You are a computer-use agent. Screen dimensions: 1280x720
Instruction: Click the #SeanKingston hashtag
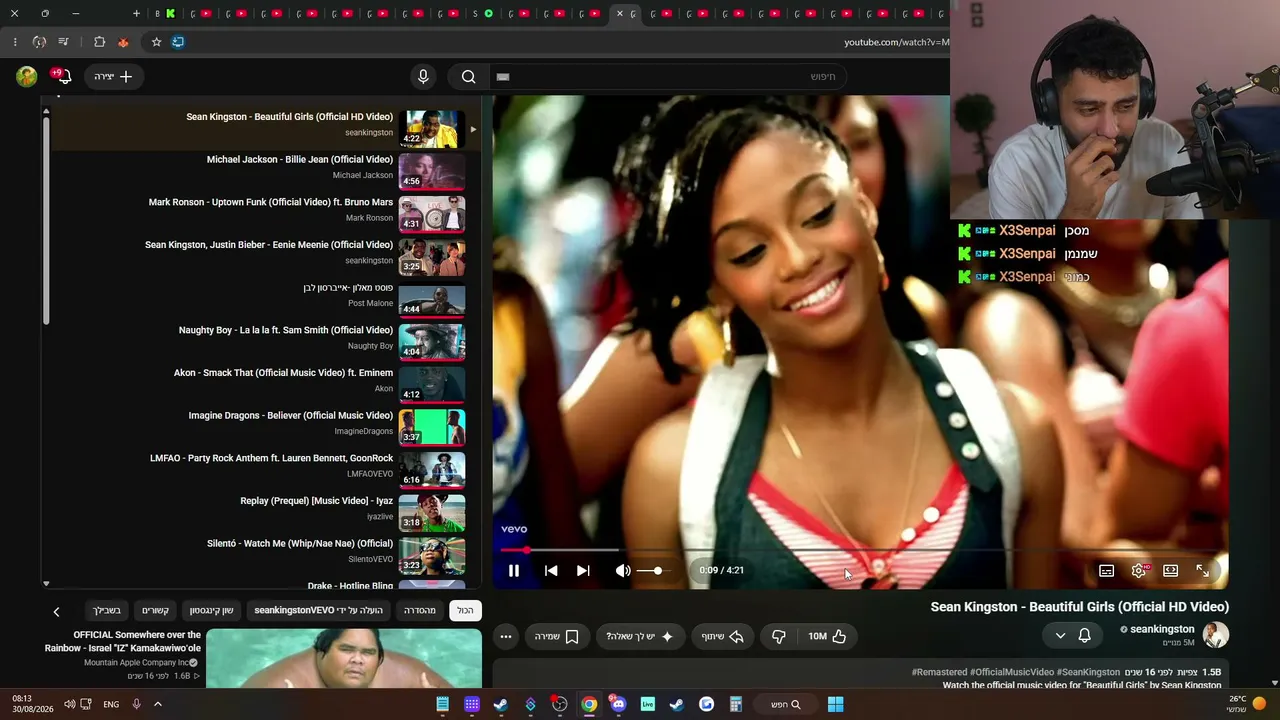tap(1088, 673)
